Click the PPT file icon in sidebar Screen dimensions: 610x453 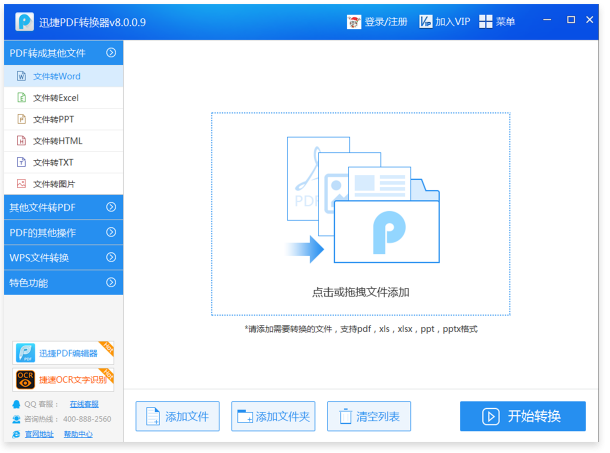[x=21, y=119]
